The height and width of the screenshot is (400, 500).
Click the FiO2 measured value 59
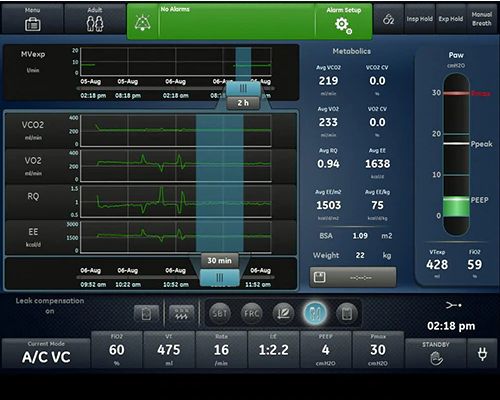point(474,265)
